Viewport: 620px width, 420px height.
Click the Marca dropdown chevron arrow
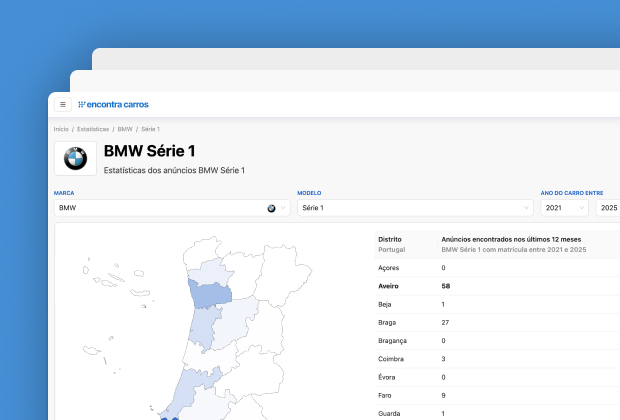click(283, 208)
